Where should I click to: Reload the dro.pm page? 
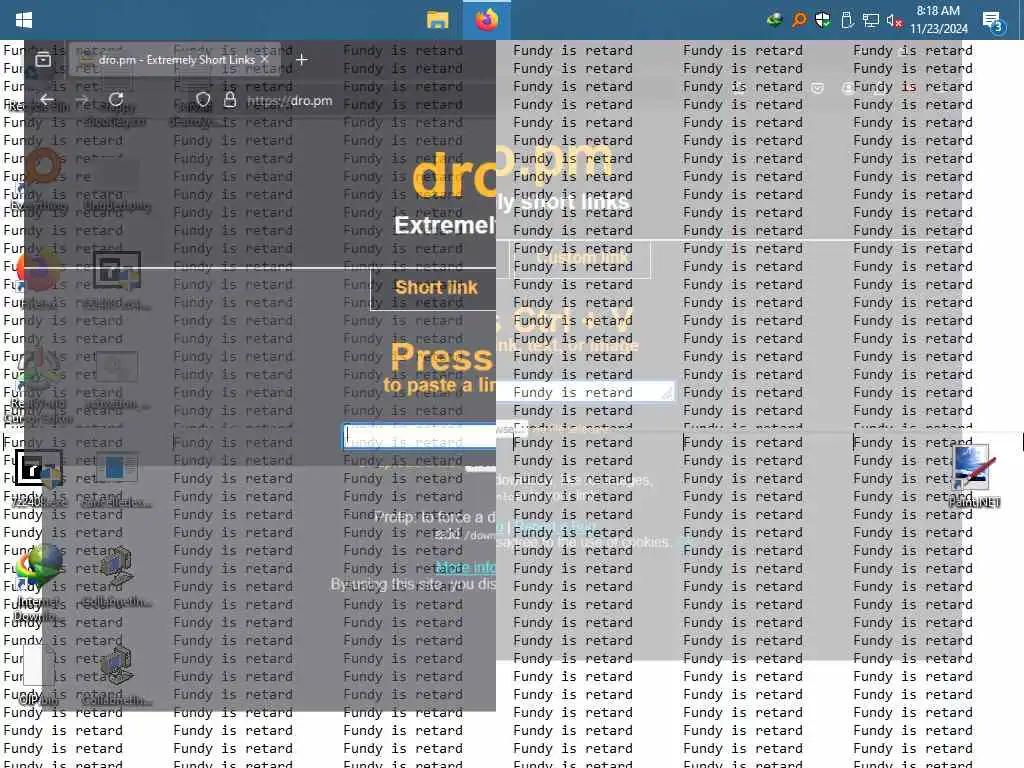116,99
